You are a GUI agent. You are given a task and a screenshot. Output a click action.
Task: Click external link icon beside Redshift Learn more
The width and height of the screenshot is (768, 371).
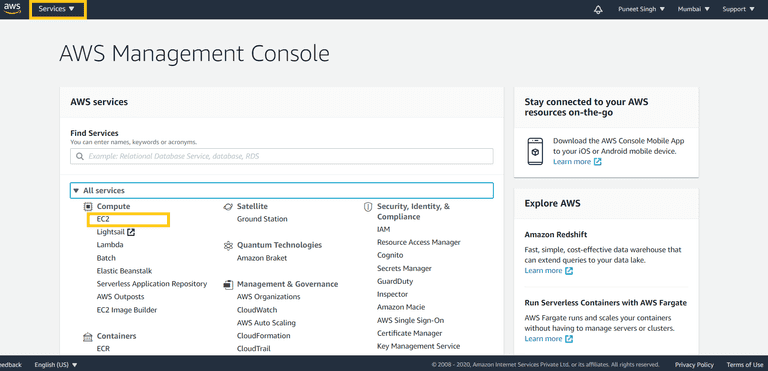[x=569, y=271]
